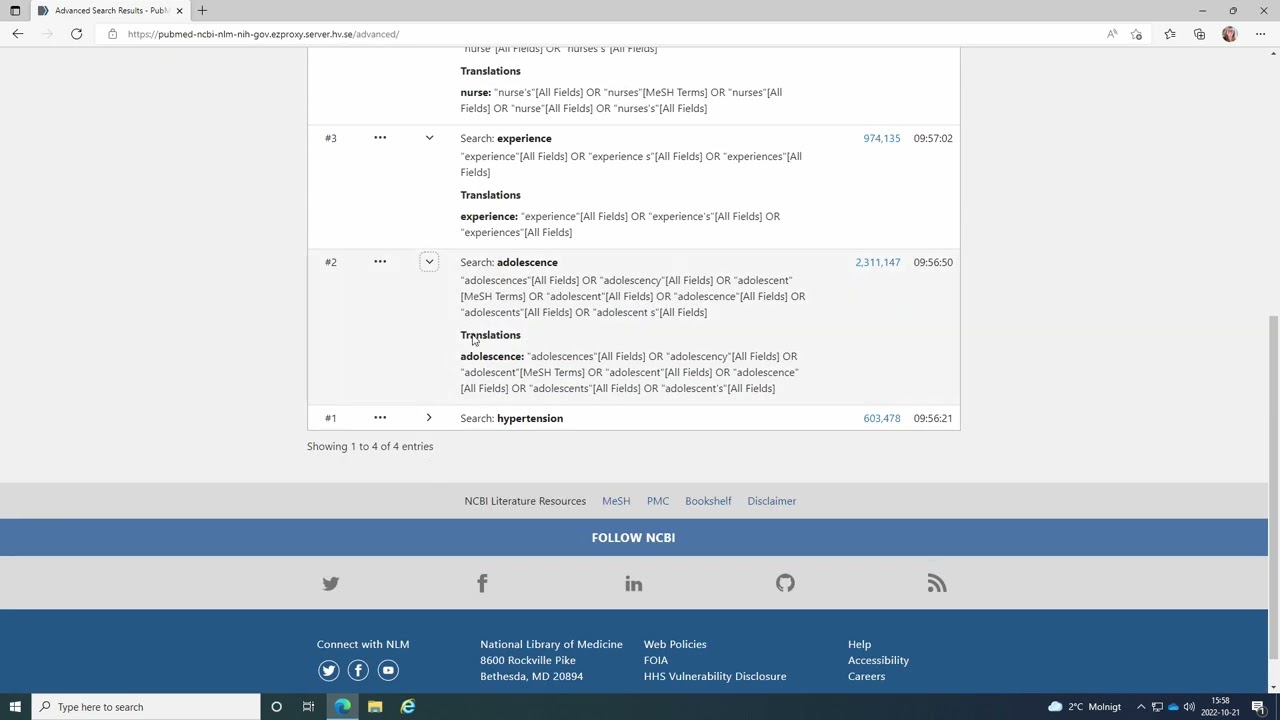The height and width of the screenshot is (720, 1280).
Task: Open actions menu for search #2
Action: 380,262
